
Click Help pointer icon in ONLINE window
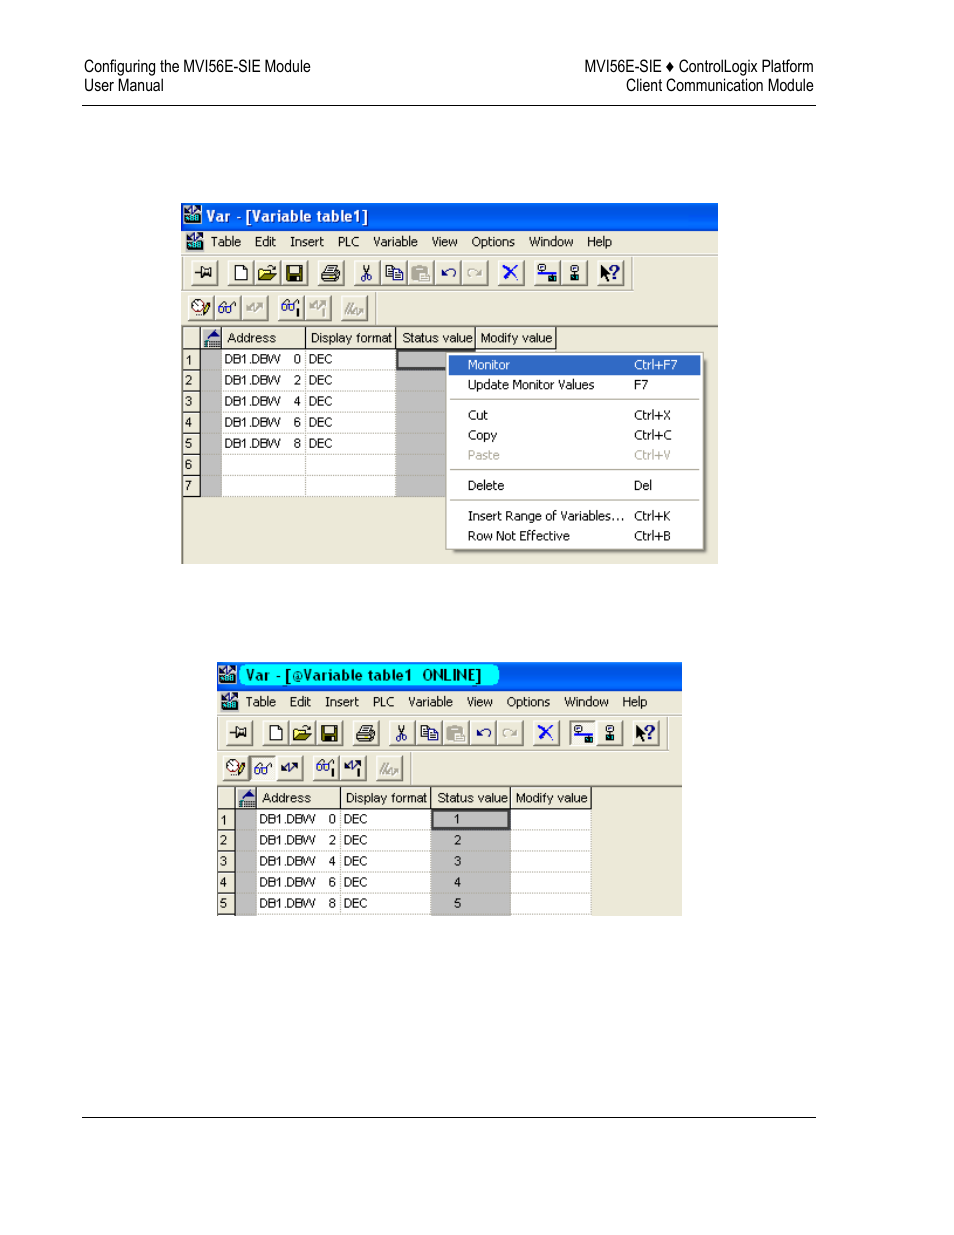tap(645, 733)
